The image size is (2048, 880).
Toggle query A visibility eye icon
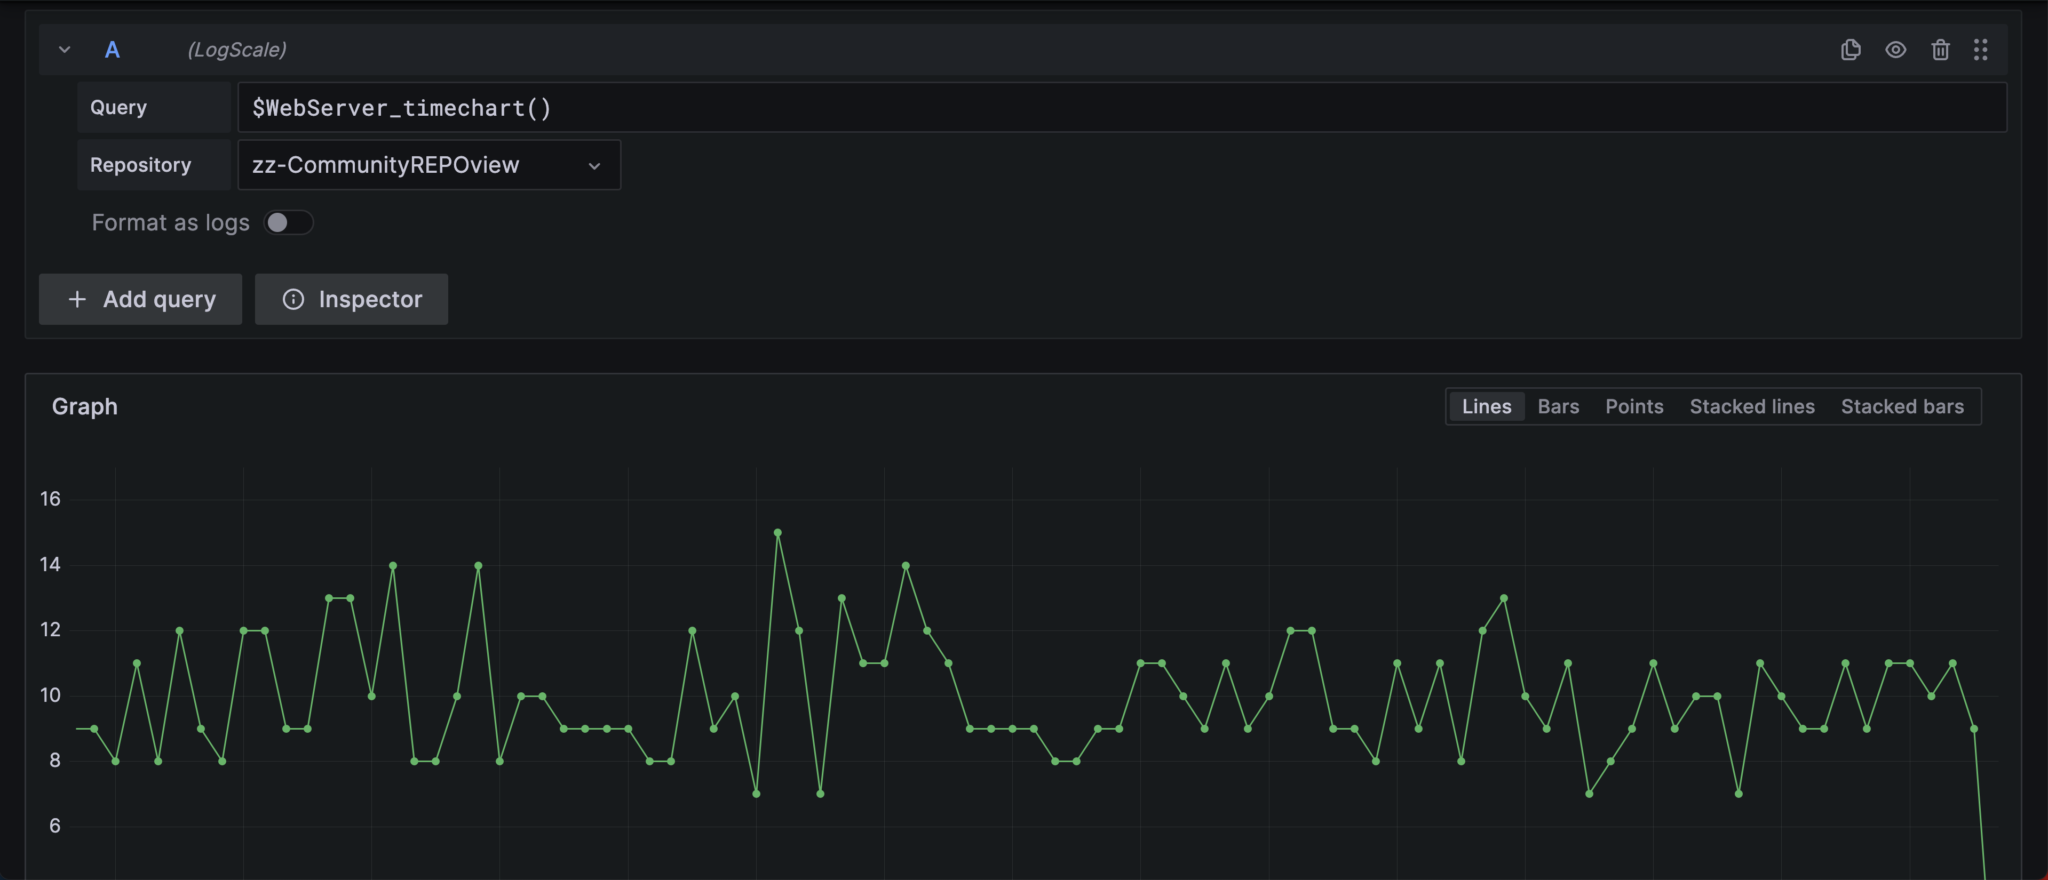[x=1895, y=50]
